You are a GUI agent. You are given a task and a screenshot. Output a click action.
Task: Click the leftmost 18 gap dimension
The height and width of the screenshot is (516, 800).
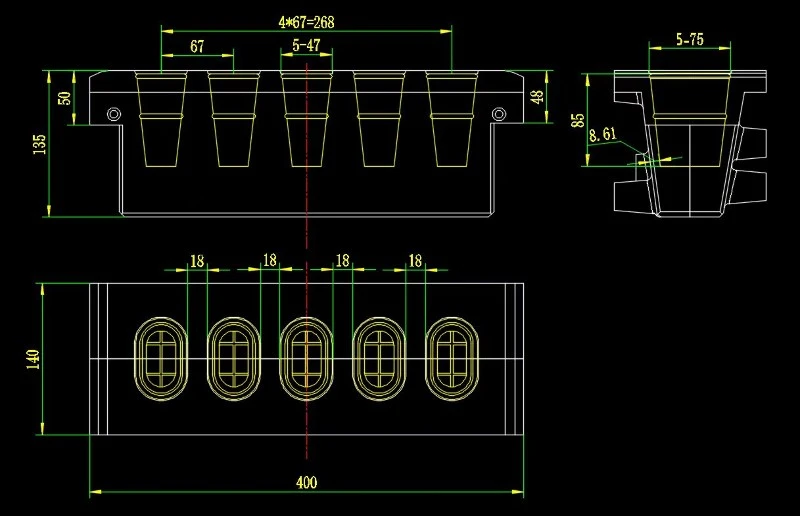pyautogui.click(x=197, y=261)
